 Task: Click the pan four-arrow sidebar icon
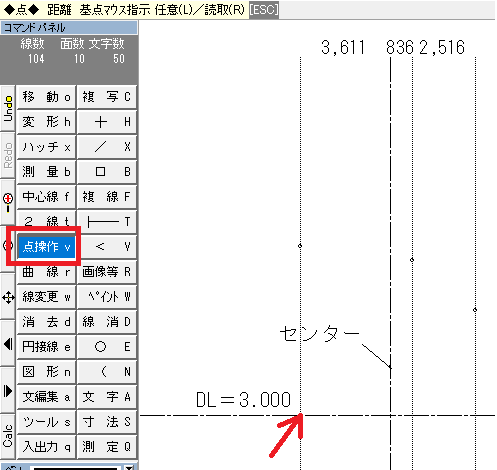coord(8,297)
